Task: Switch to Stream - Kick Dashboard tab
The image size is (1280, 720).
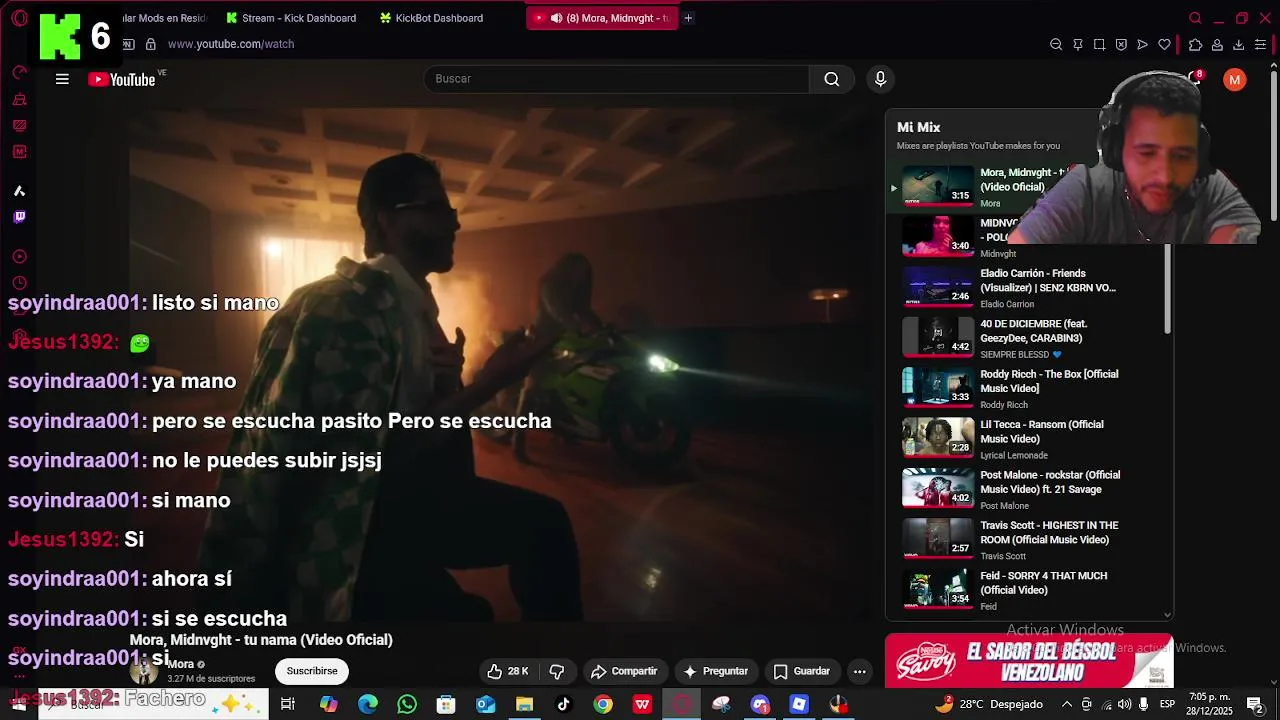Action: [291, 18]
